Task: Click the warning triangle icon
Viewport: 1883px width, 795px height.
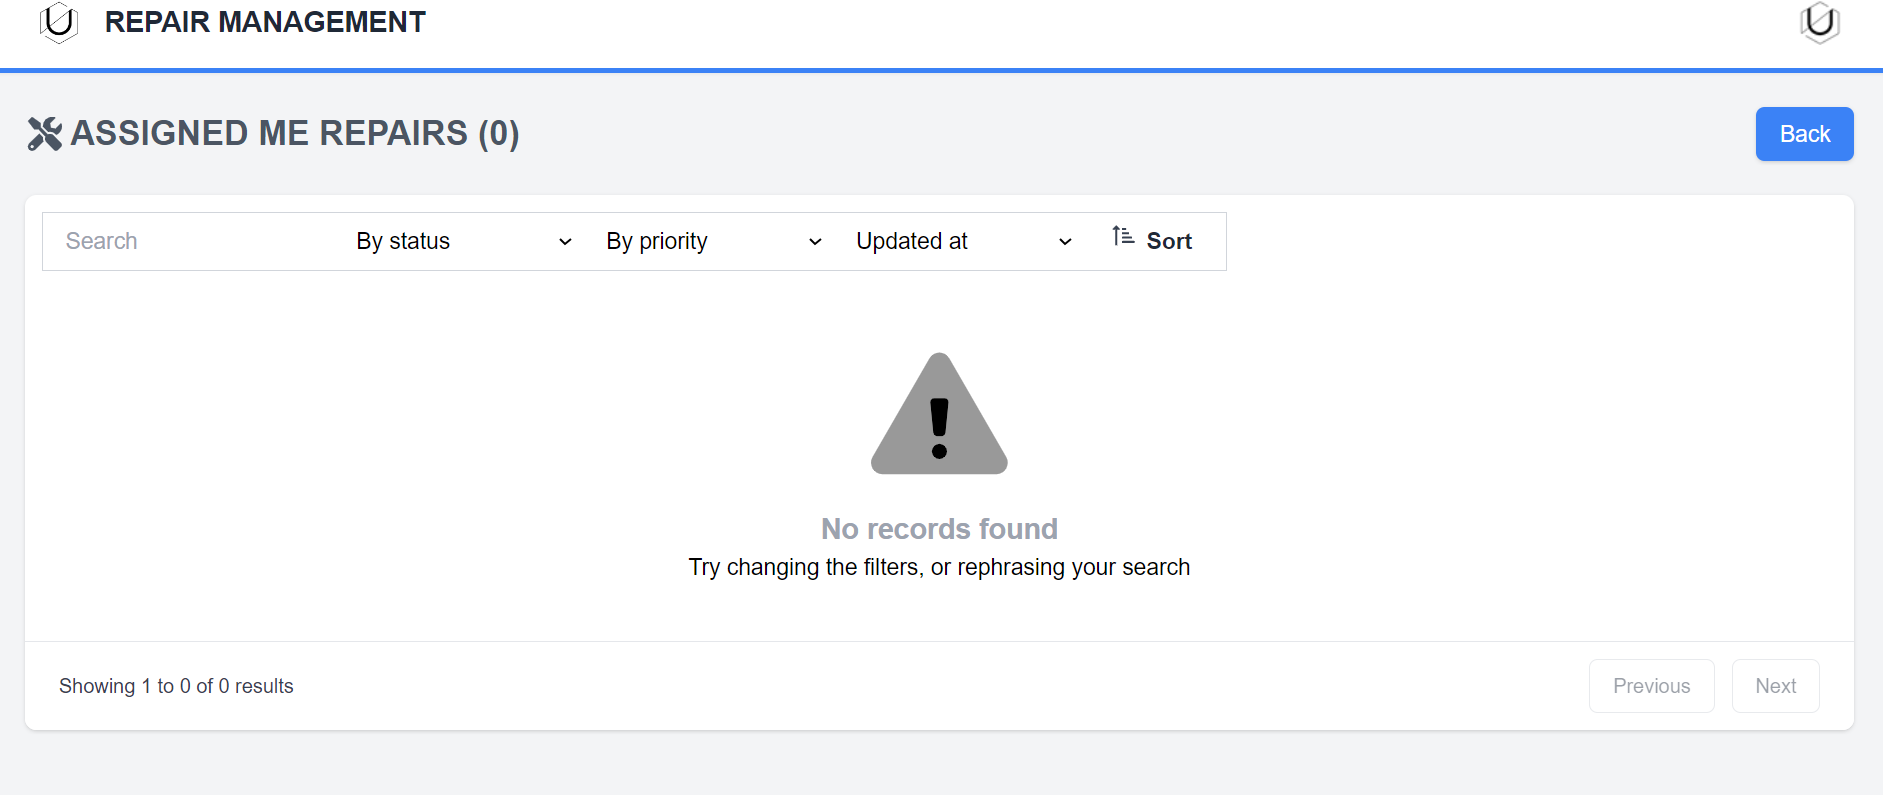Action: tap(939, 414)
